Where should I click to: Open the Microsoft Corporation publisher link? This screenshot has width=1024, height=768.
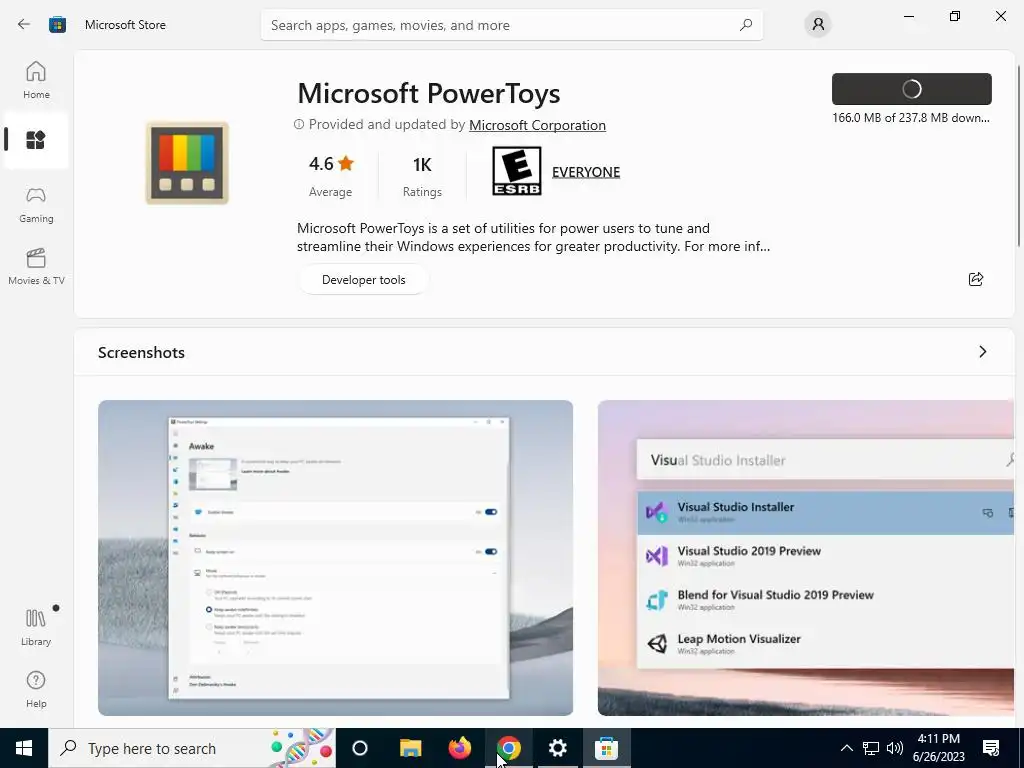point(537,125)
